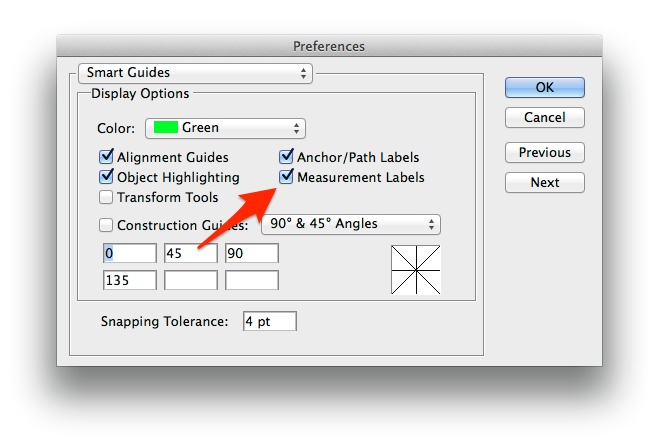Viewport: 659px width, 445px height.
Task: Uncheck Object Highlighting
Action: pos(106,176)
